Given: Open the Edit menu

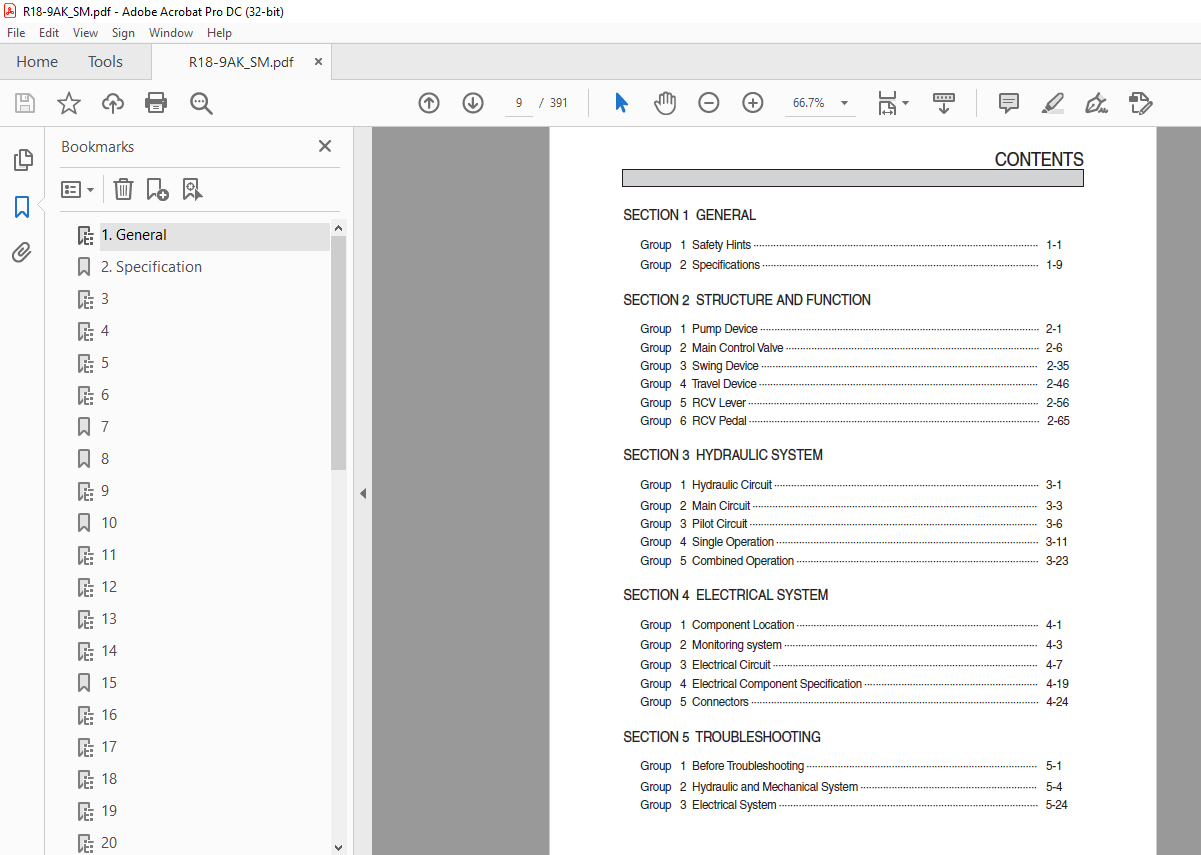Looking at the screenshot, I should (49, 33).
